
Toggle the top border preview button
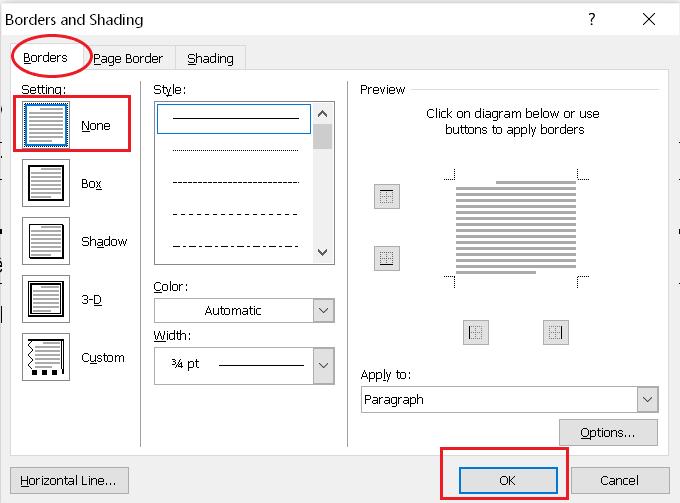click(x=387, y=196)
